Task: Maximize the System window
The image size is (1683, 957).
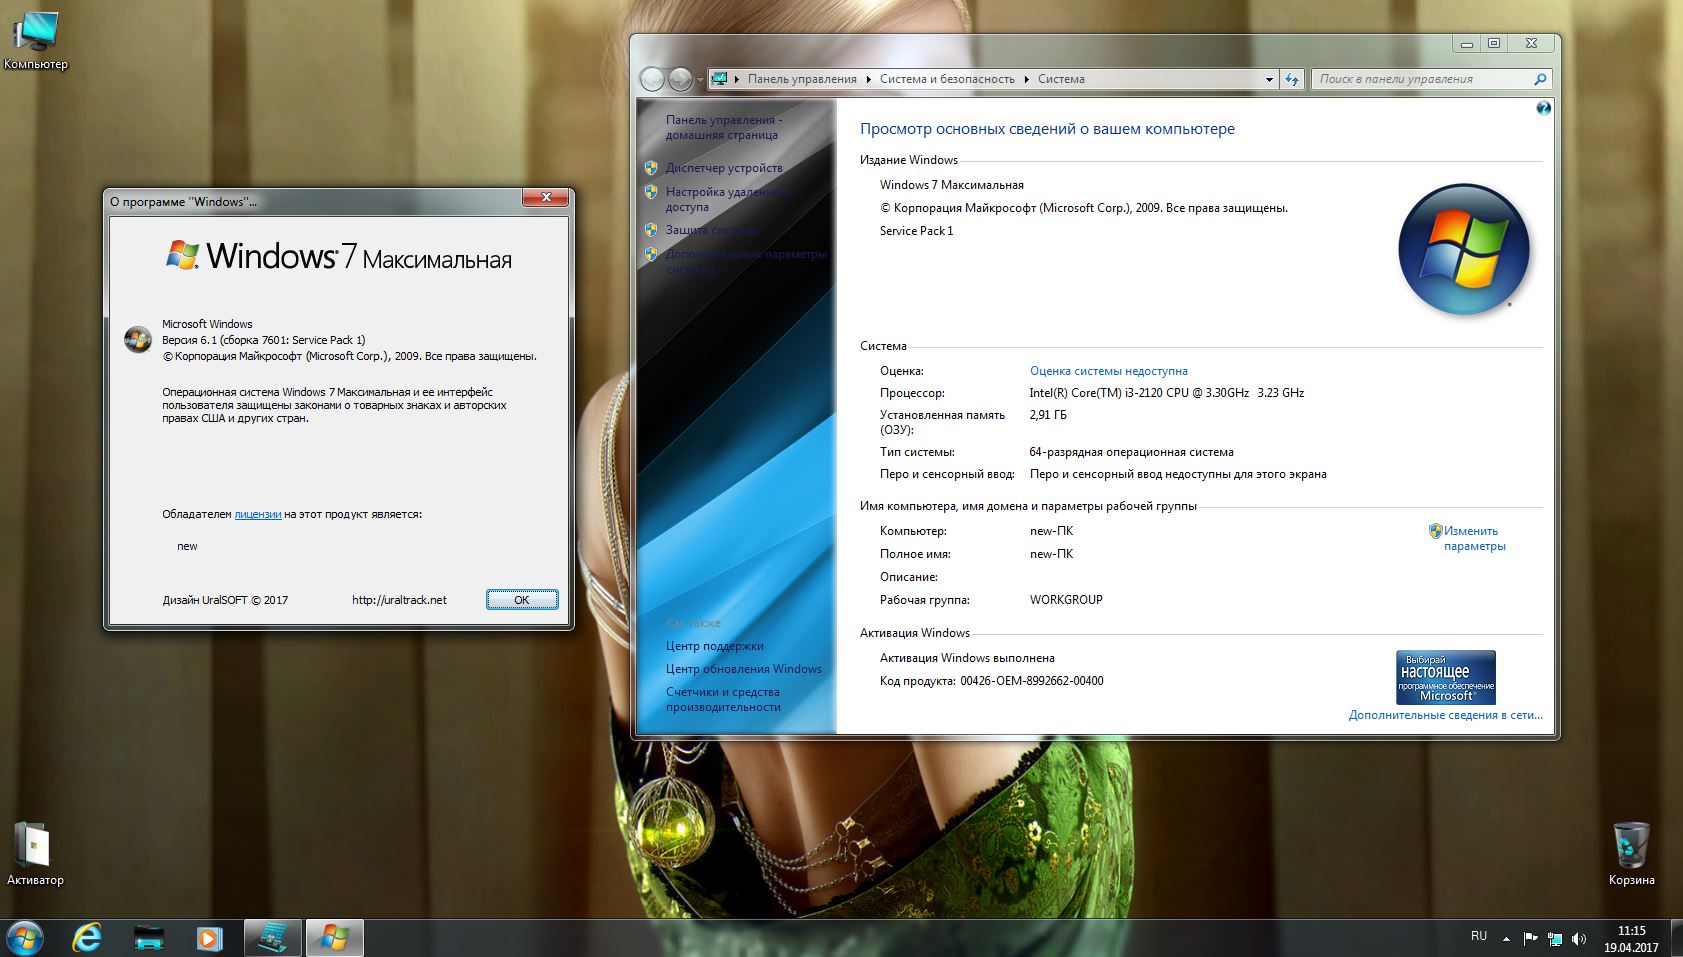Action: click(1494, 43)
